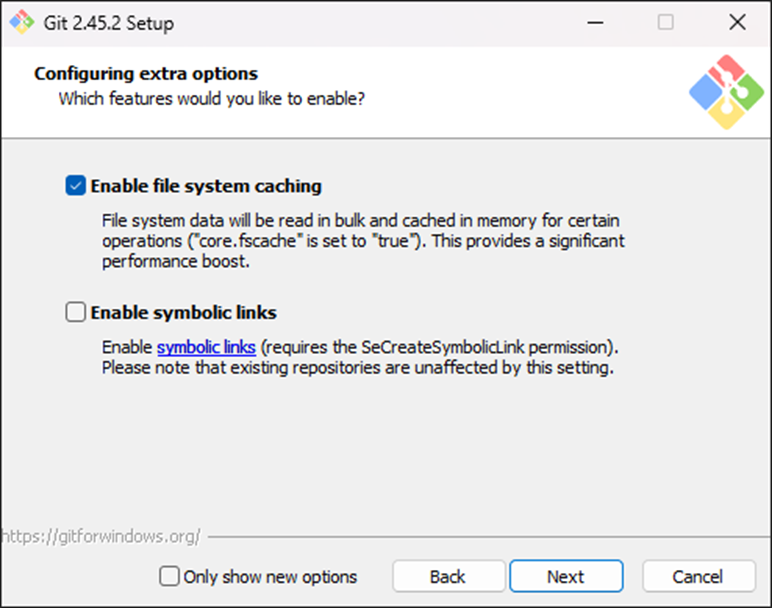Viewport: 772px width, 608px height.
Task: Click the 'Only show new options' label
Action: coord(270,576)
